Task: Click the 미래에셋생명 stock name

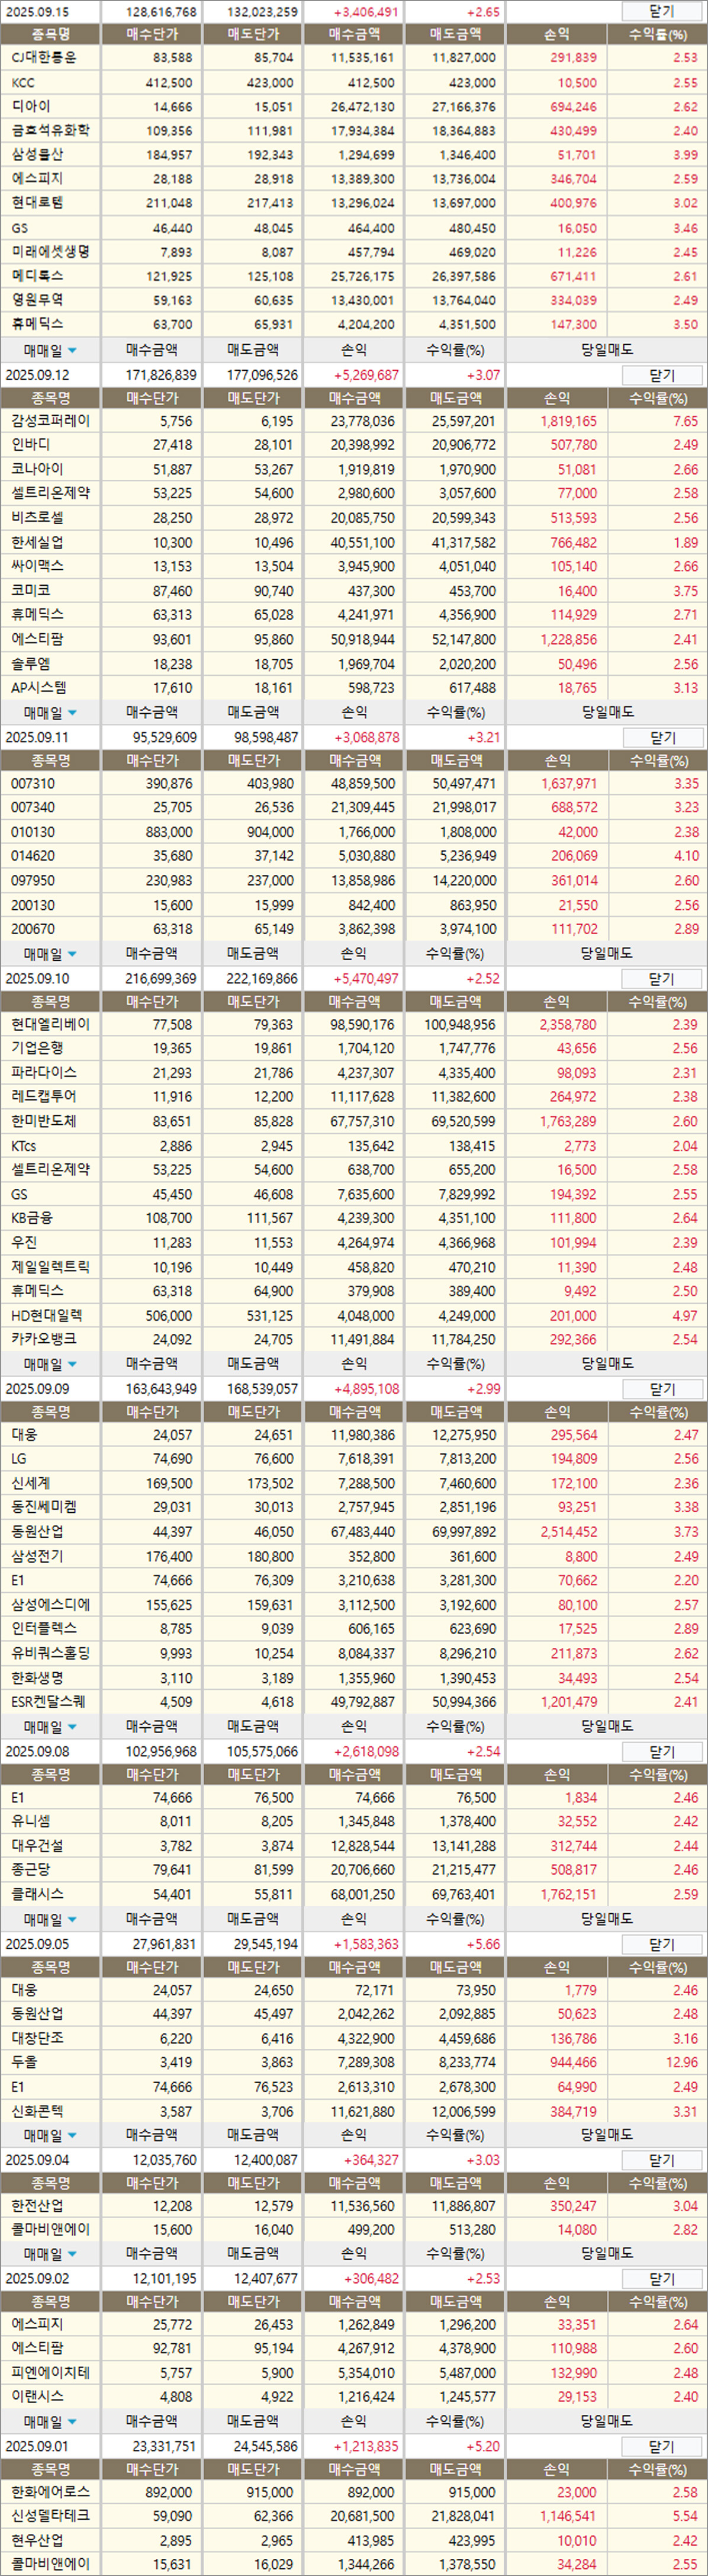Action: 50,252
